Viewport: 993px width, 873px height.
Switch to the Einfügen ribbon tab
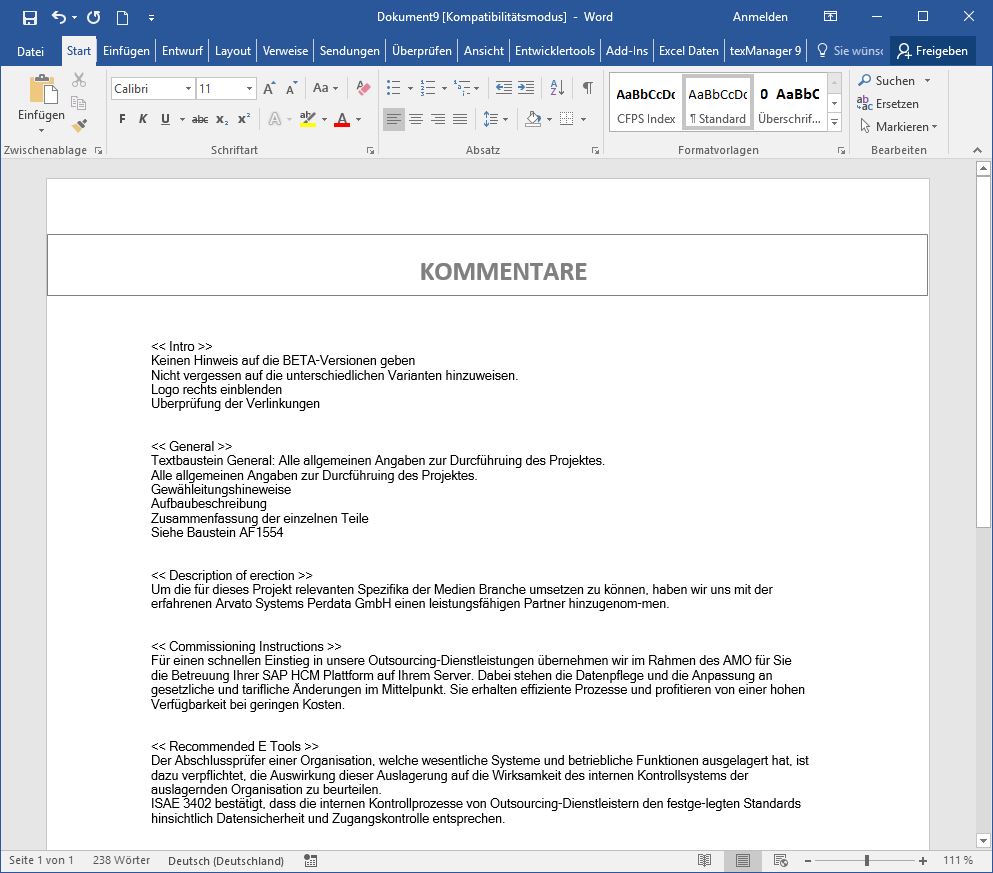click(126, 51)
